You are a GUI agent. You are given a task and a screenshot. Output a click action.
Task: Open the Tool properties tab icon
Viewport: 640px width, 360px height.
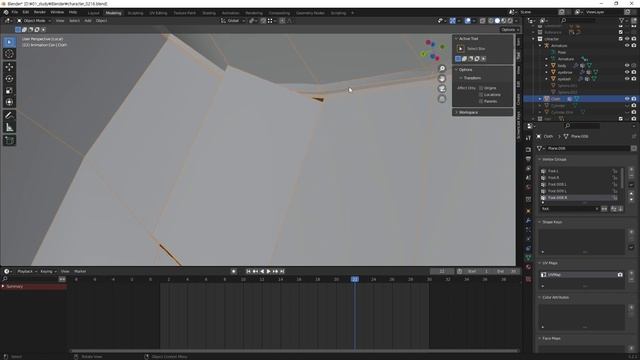(528, 138)
